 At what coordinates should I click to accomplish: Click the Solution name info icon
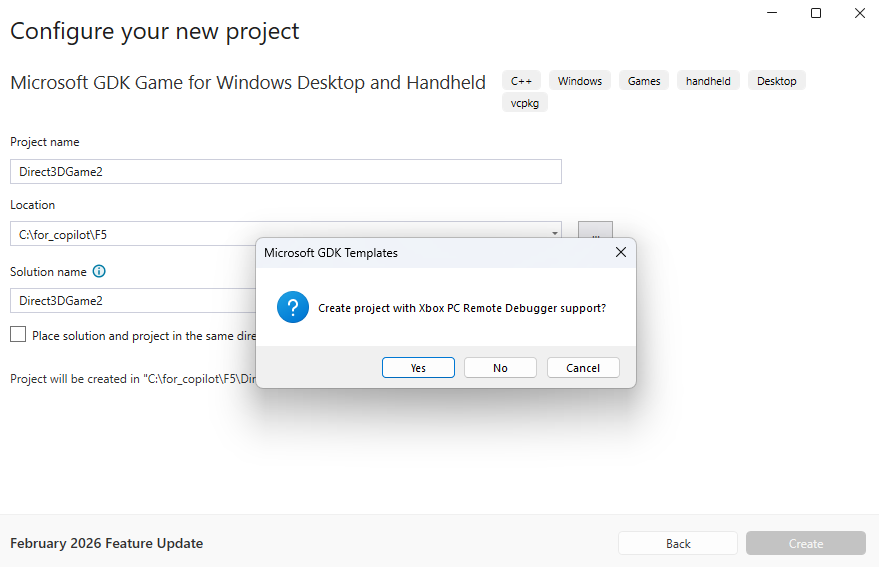pyautogui.click(x=99, y=271)
